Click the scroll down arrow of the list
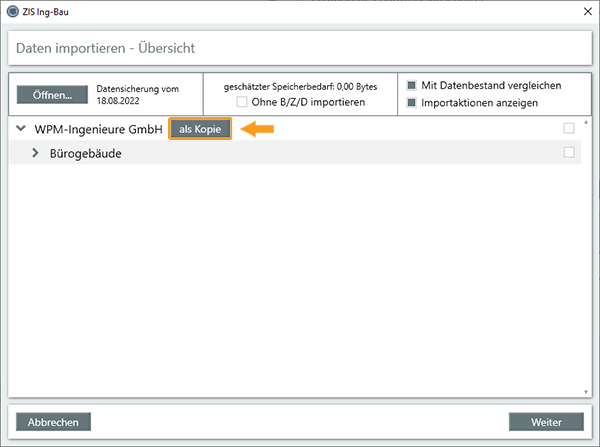Image resolution: width=600 pixels, height=447 pixels. pos(586,391)
